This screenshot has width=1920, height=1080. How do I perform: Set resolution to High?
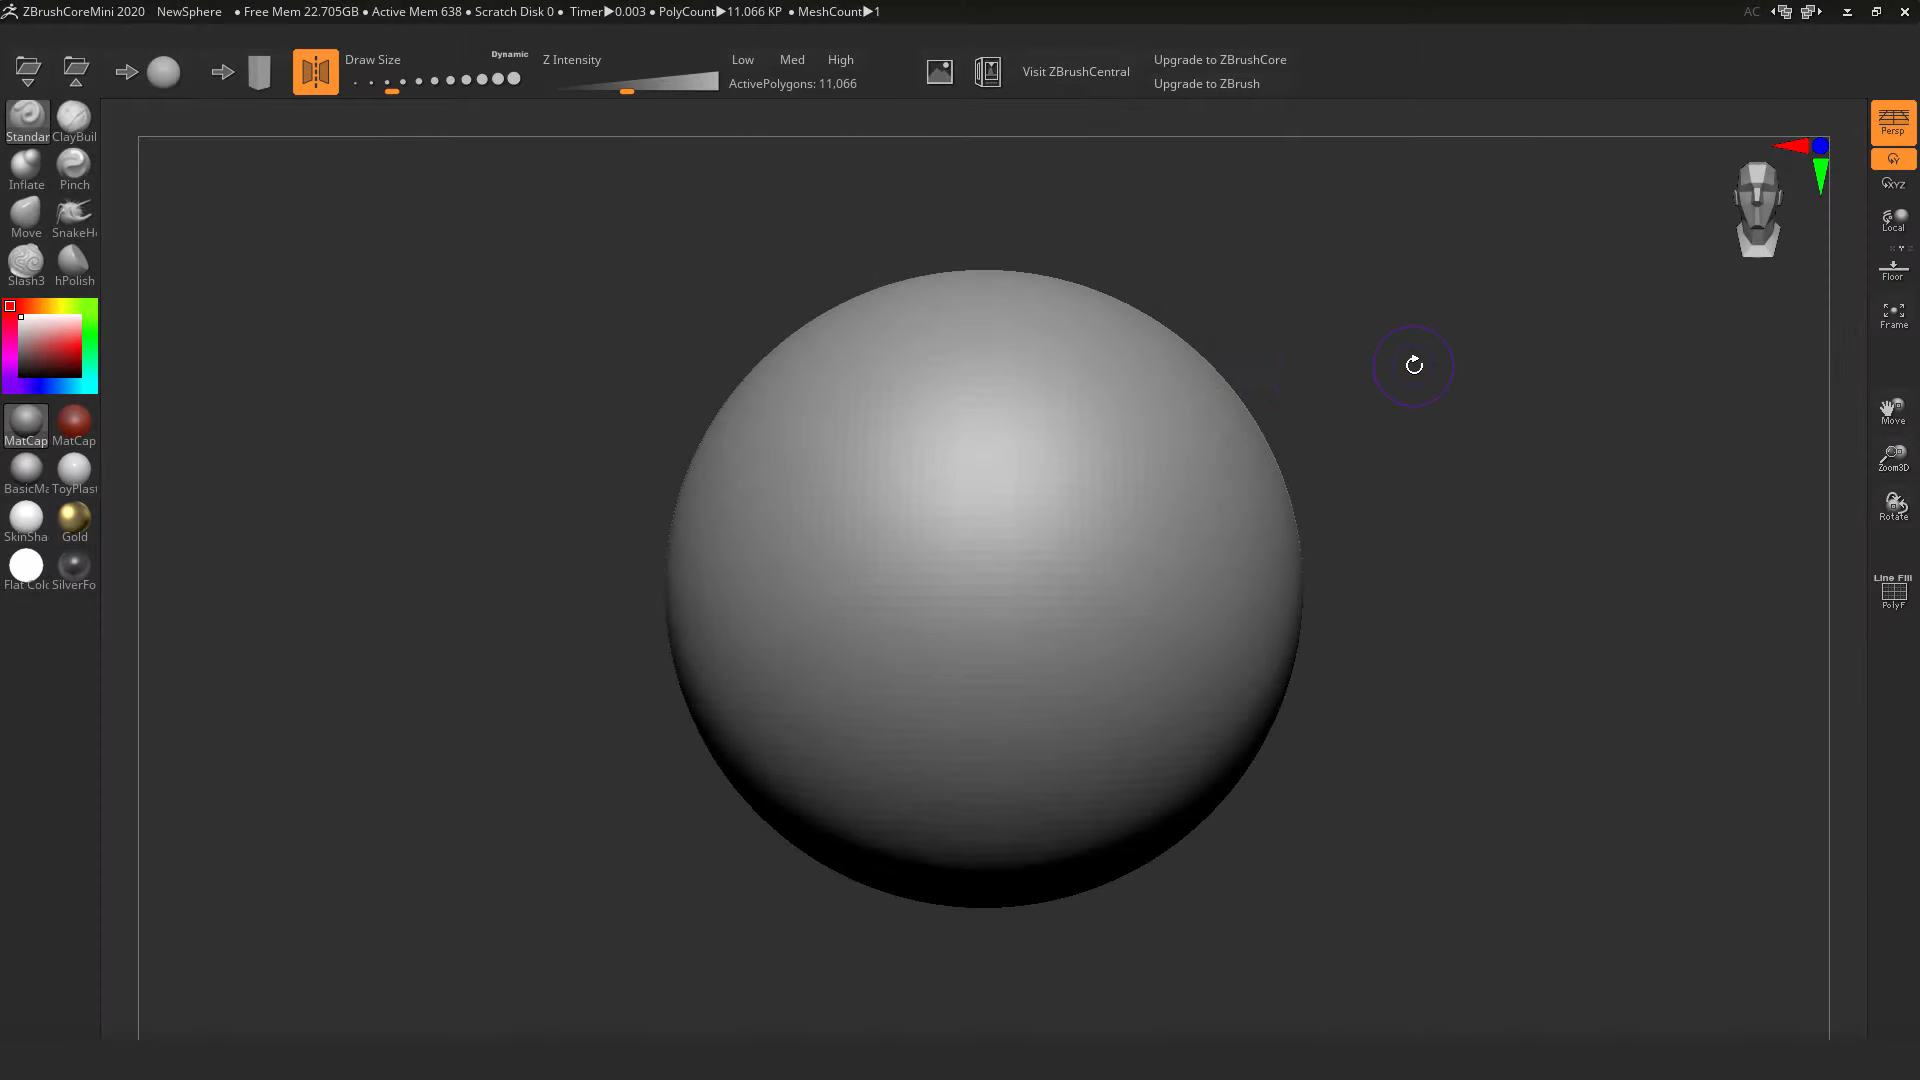(840, 60)
